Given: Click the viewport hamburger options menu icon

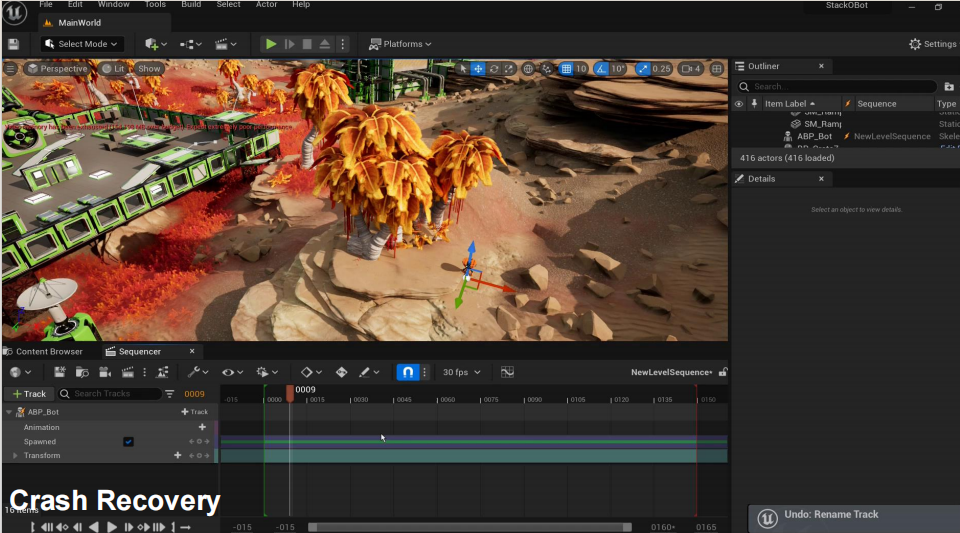Looking at the screenshot, I should (11, 69).
